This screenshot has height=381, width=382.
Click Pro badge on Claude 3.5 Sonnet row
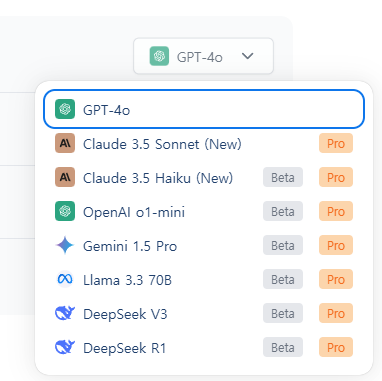click(336, 143)
